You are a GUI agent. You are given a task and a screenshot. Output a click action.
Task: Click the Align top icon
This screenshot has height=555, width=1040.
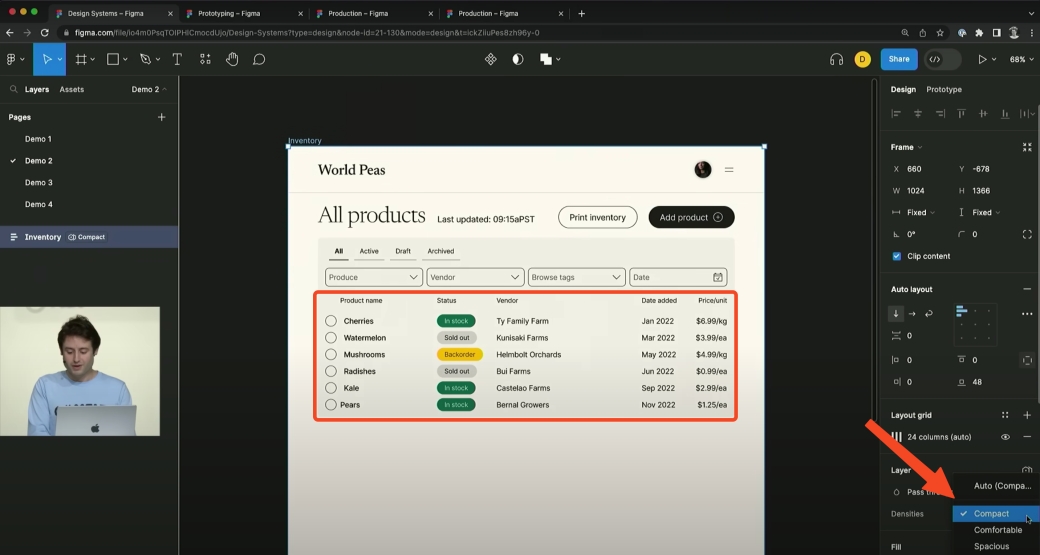point(961,113)
